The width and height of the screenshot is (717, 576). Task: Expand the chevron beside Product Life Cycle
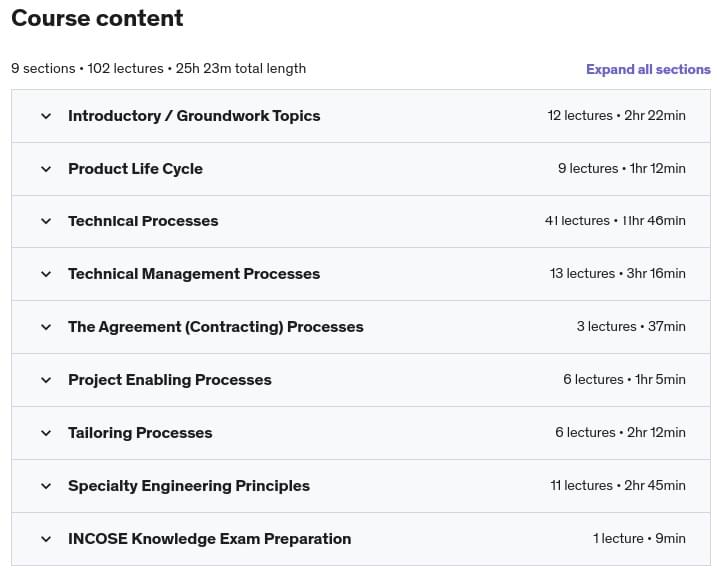pos(45,169)
